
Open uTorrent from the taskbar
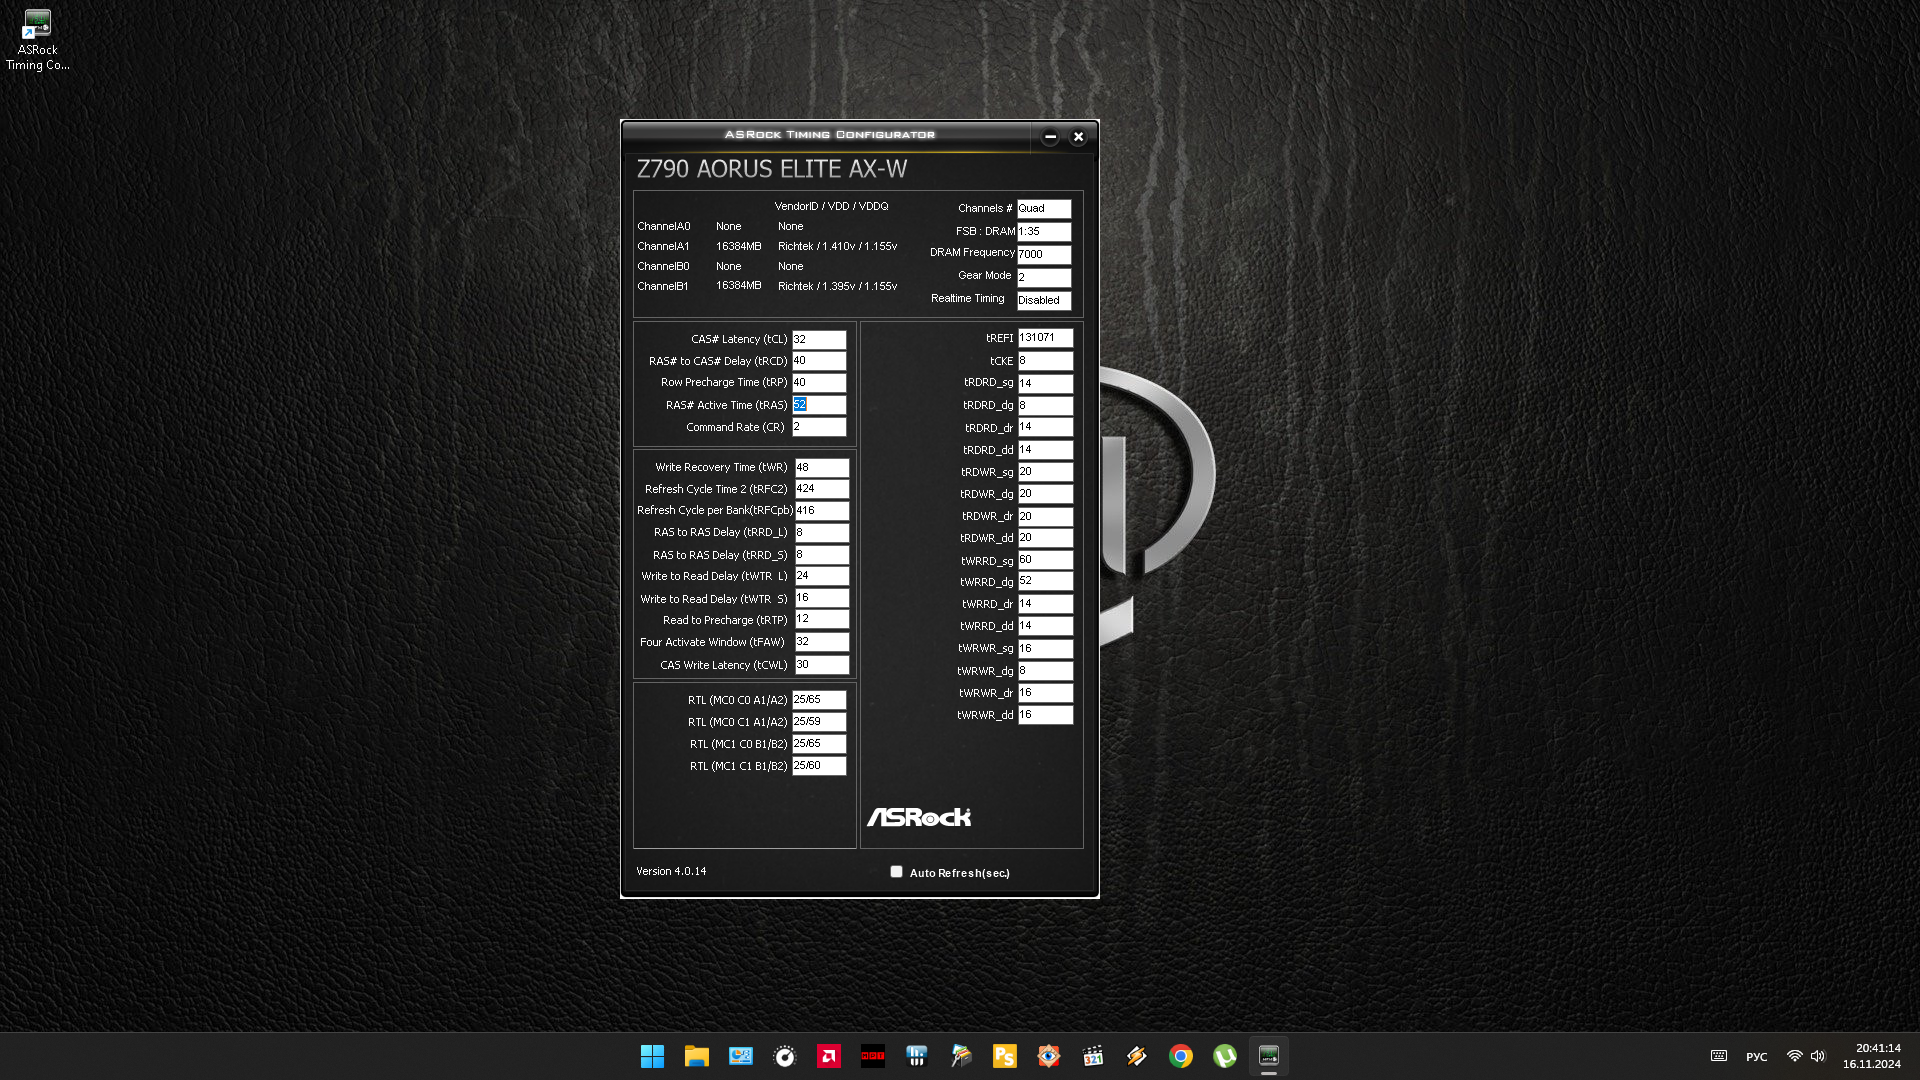pos(1224,1056)
